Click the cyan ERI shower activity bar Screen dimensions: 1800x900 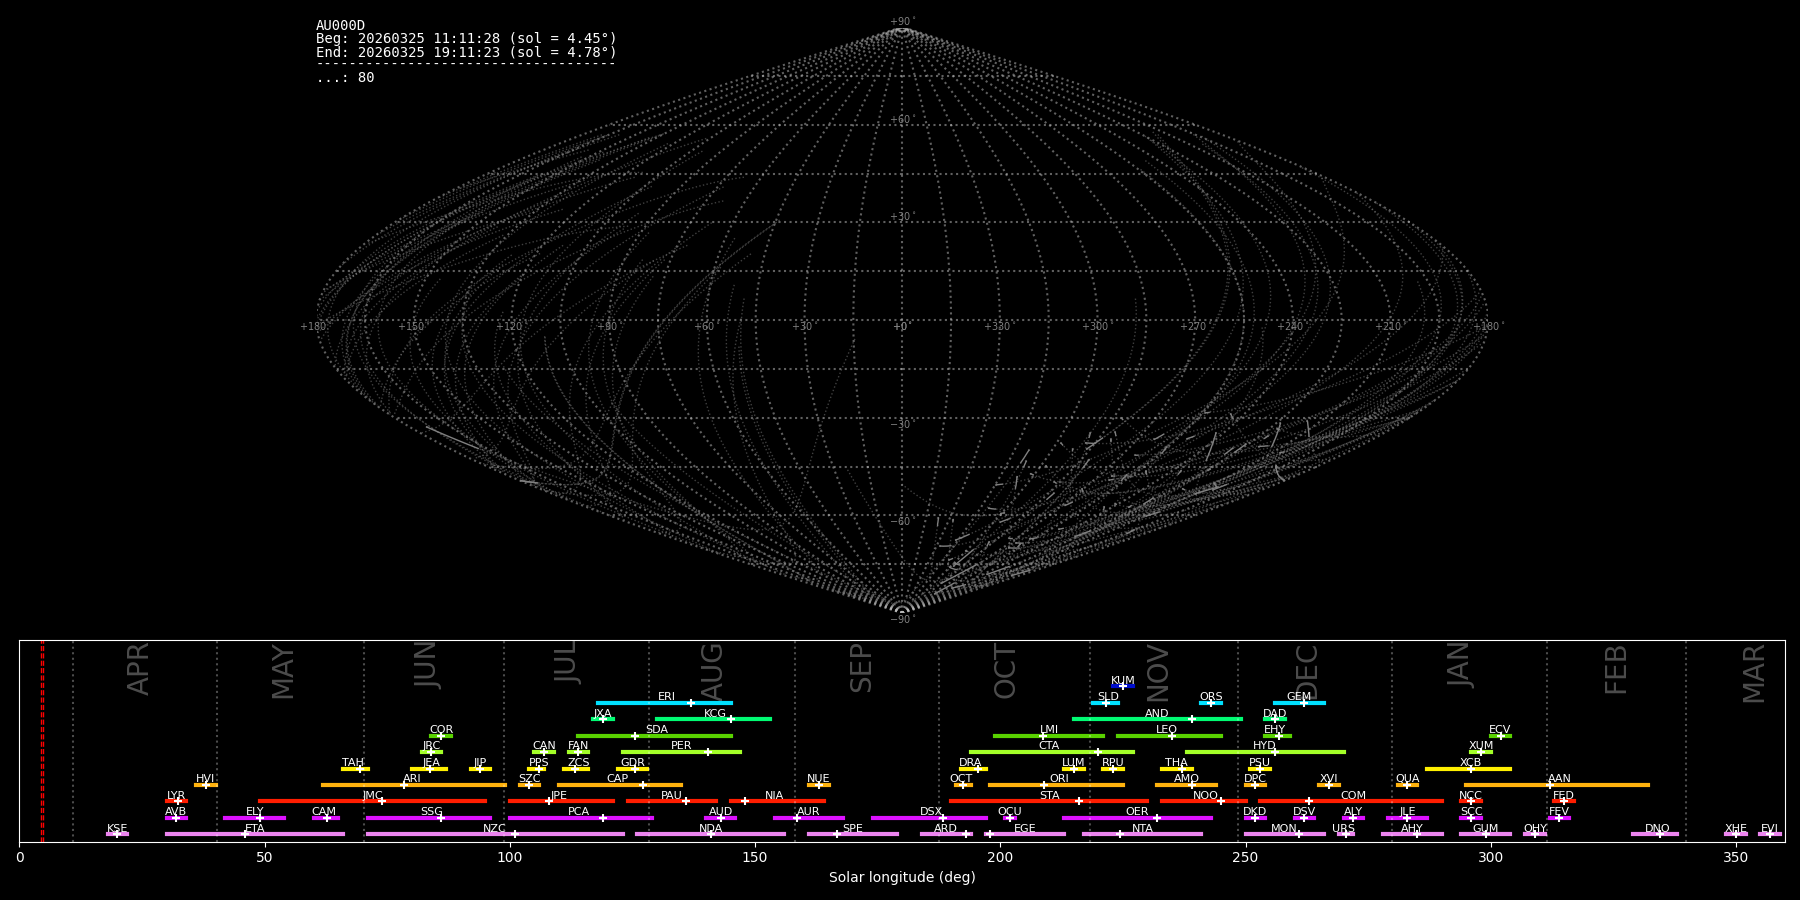tap(664, 703)
